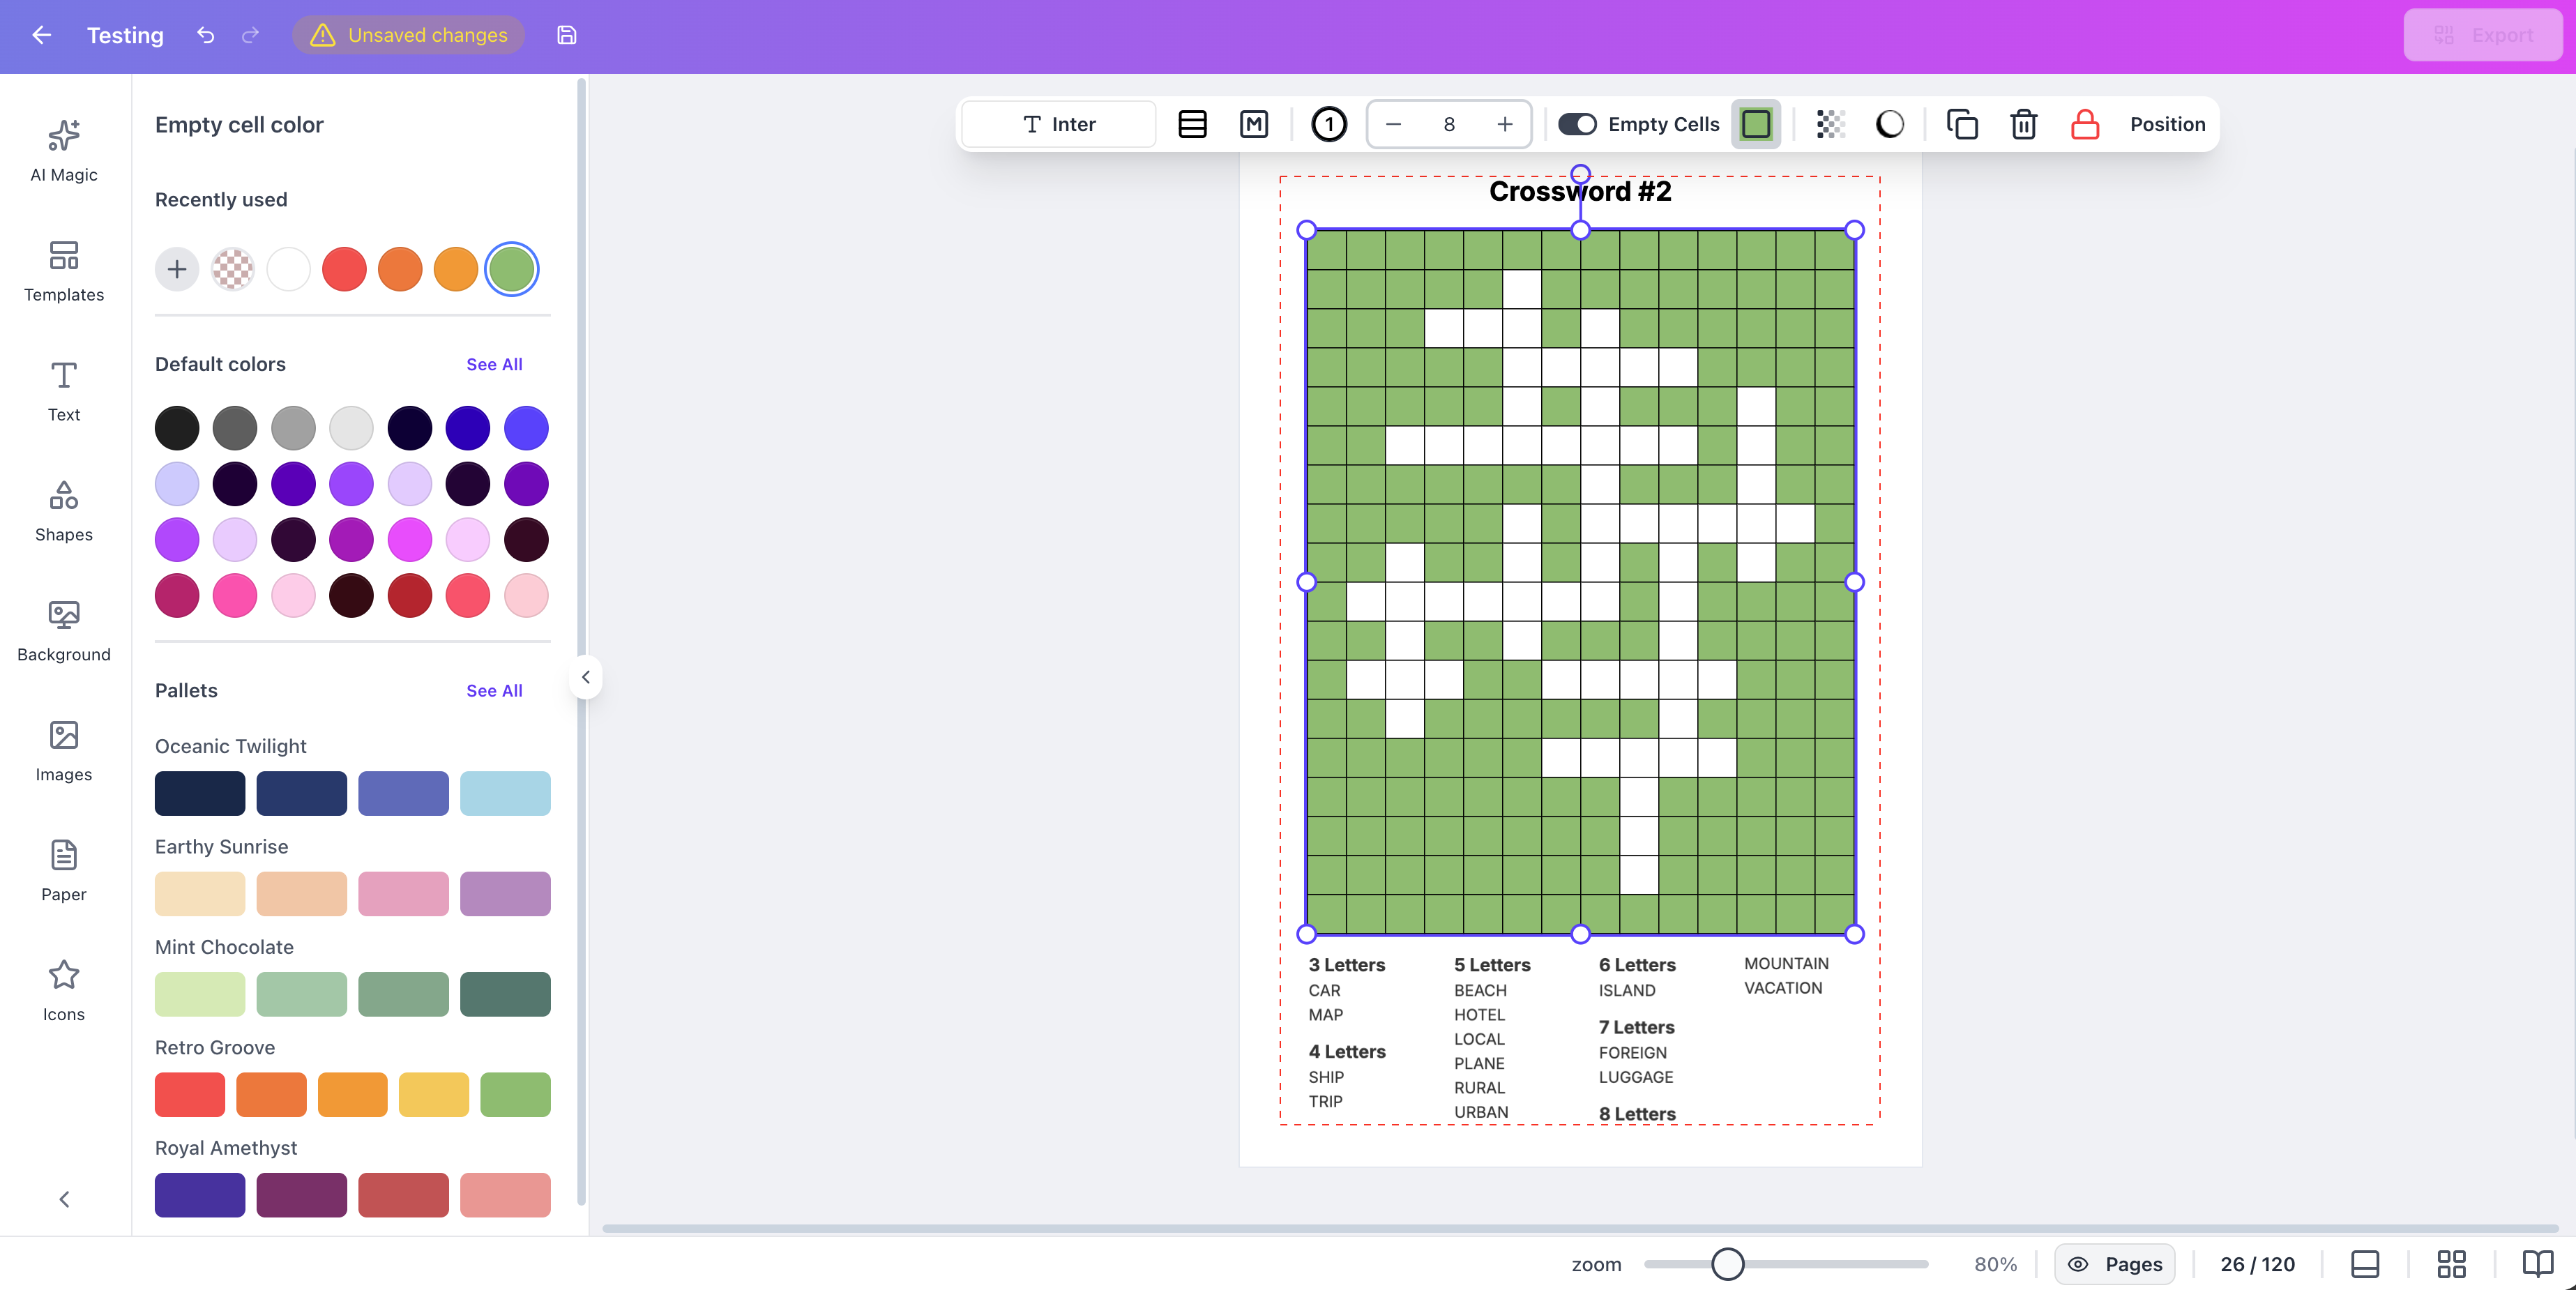Open See All for Default colors
The height and width of the screenshot is (1290, 2576).
(494, 364)
